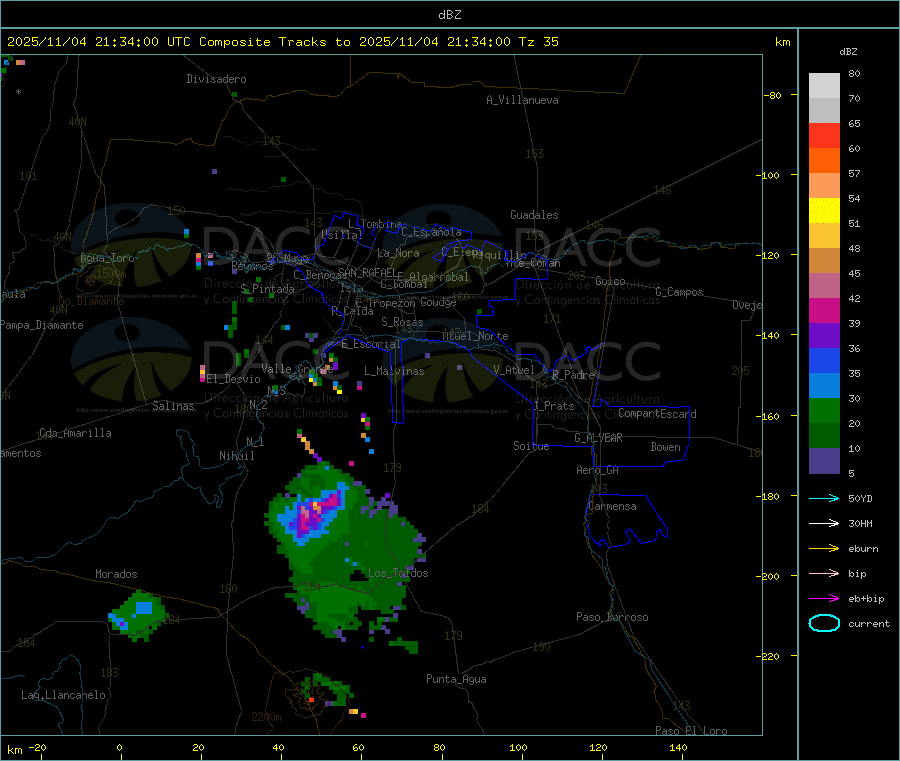The width and height of the screenshot is (900, 761).
Task: Click the Paso_El_Loro map label
Action: coord(691,731)
